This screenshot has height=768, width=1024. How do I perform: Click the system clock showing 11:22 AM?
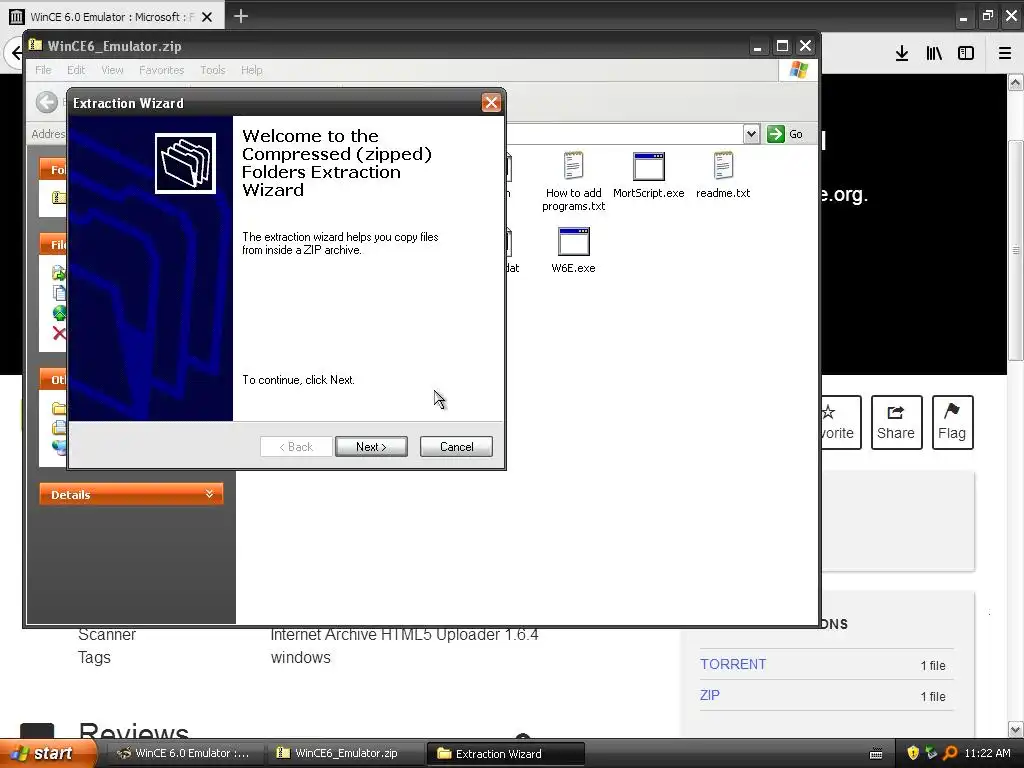coord(987,753)
